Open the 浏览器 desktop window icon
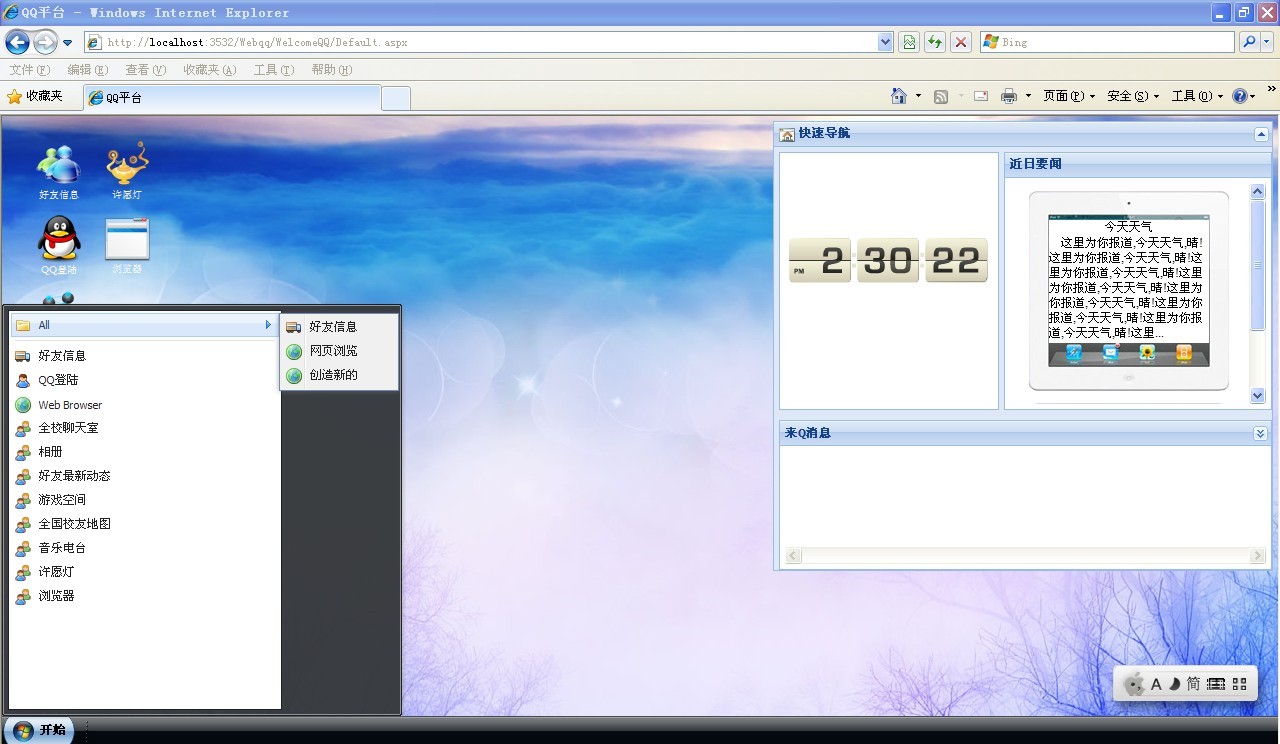 click(x=127, y=245)
